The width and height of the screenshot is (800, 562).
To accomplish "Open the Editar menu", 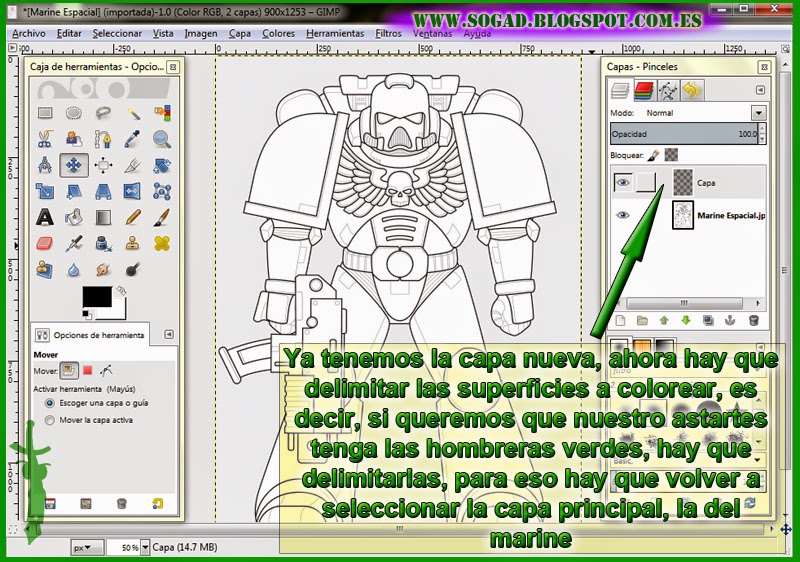I will pos(69,34).
